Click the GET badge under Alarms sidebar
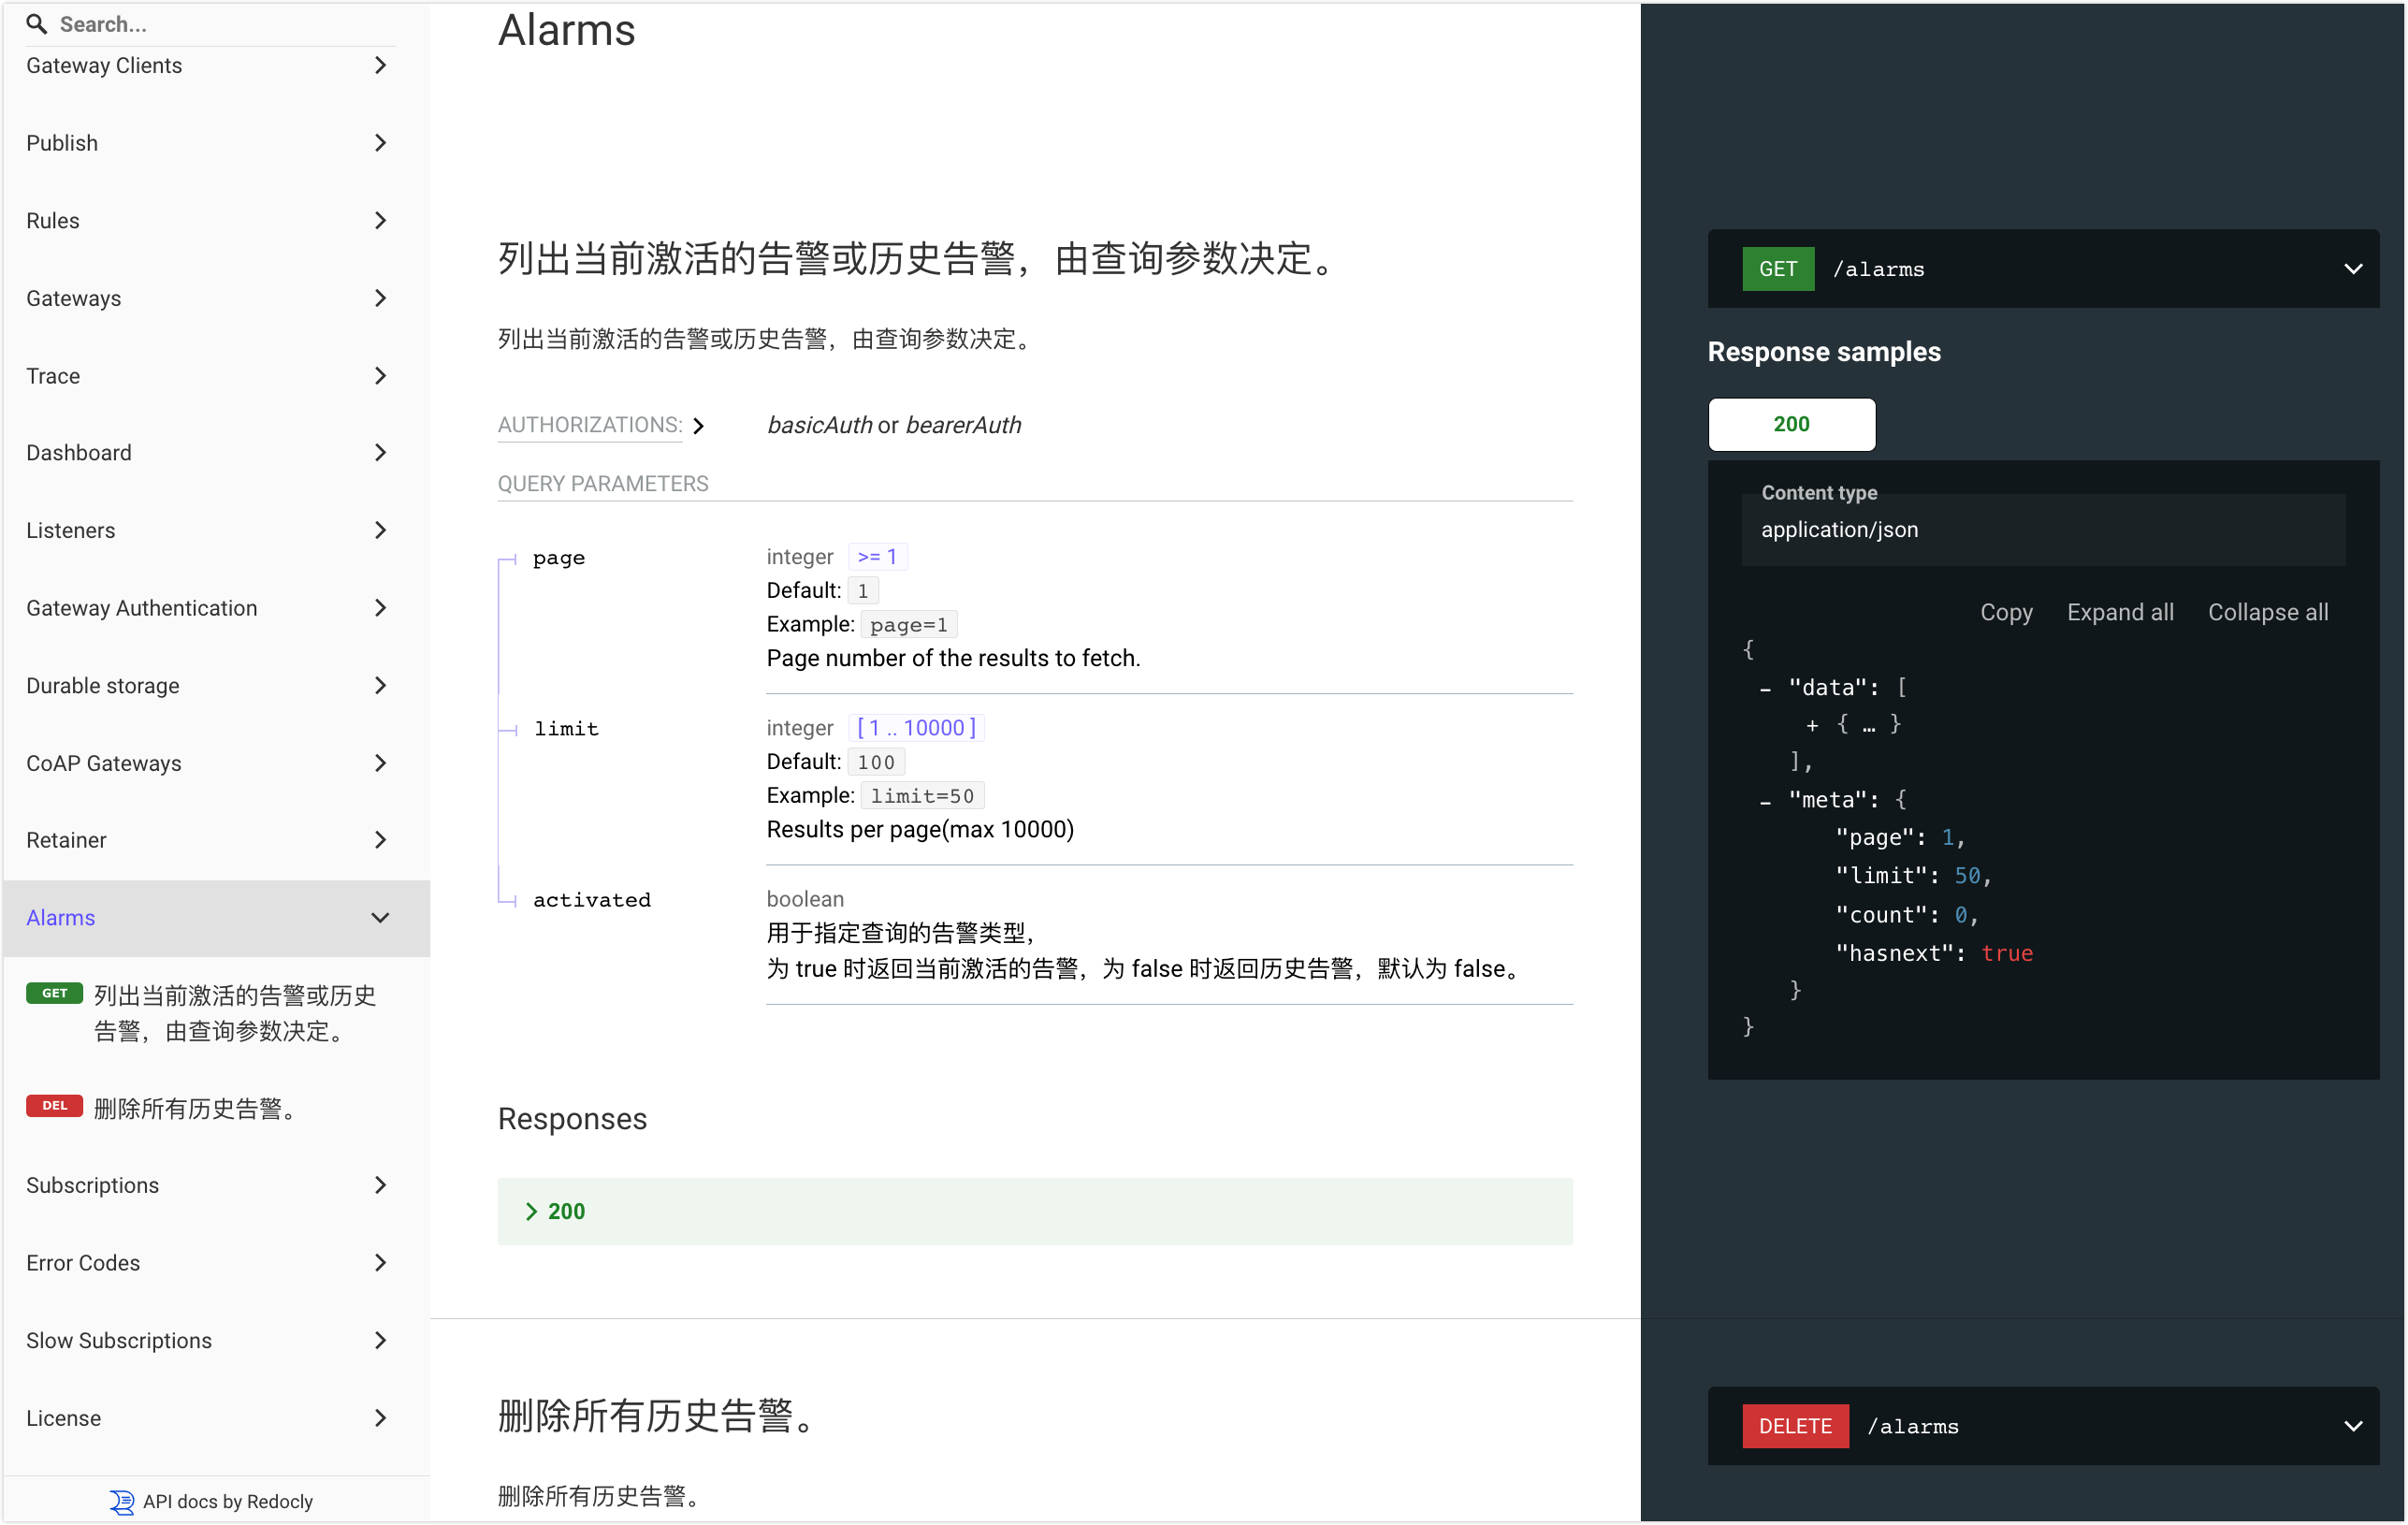 (x=54, y=993)
